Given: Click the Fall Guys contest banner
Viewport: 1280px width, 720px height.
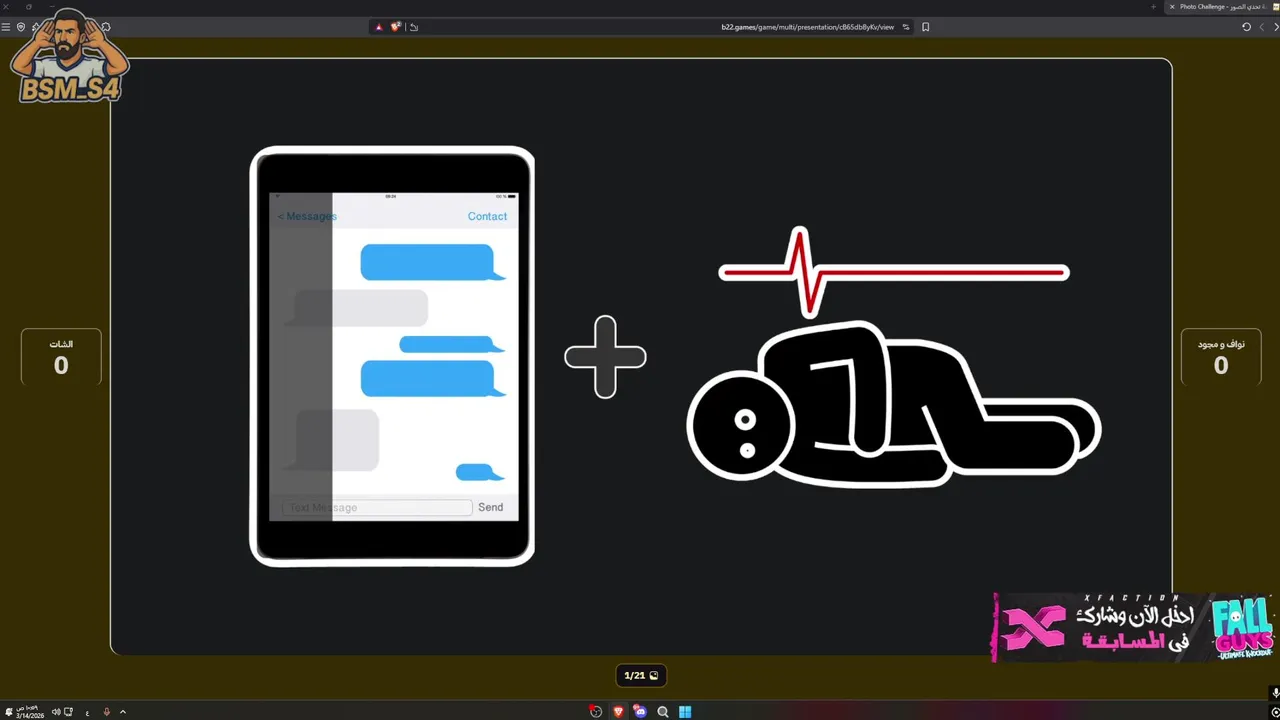Looking at the screenshot, I should pyautogui.click(x=1135, y=627).
